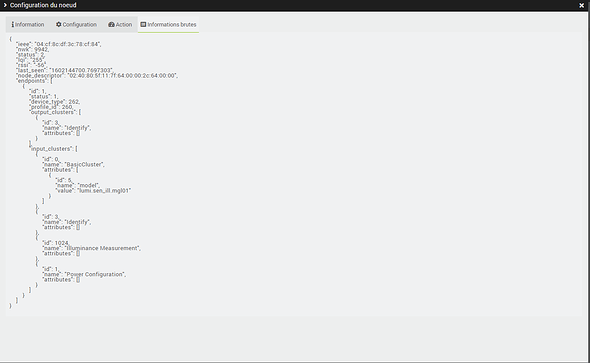Image resolution: width=590 pixels, height=363 pixels.
Task: Open the Information tab label
Action: pyautogui.click(x=30, y=24)
